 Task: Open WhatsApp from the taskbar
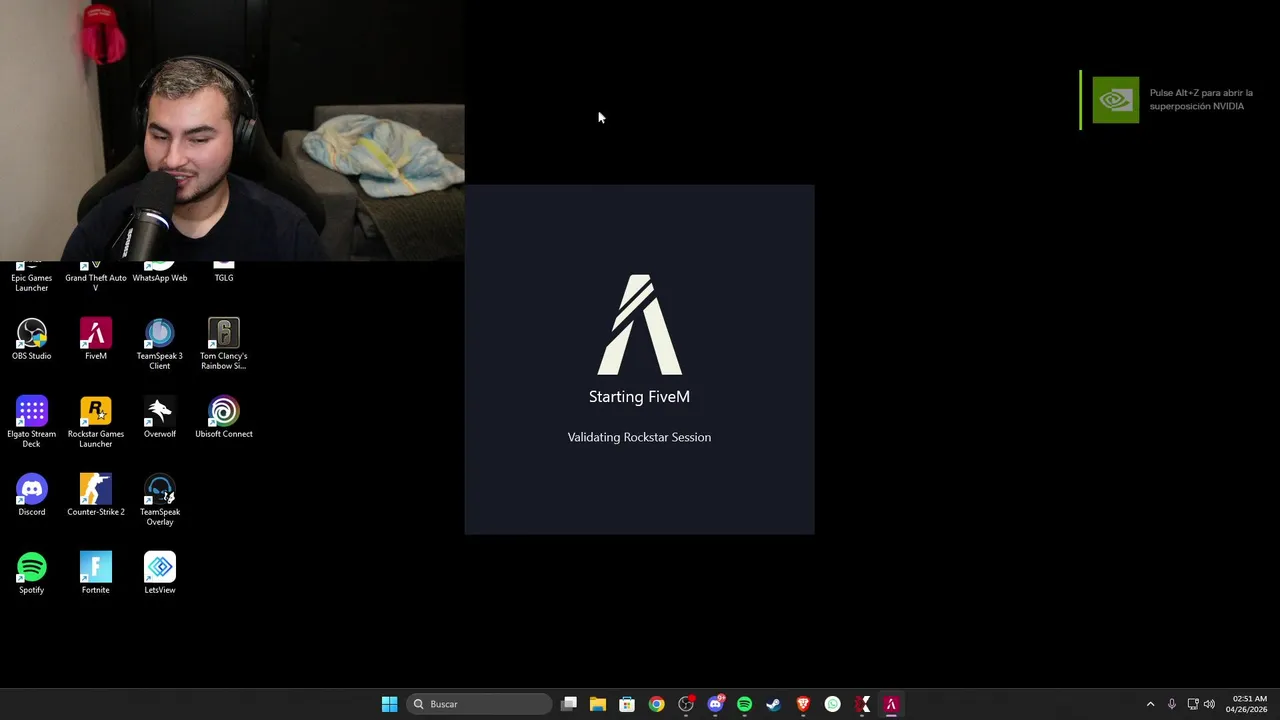(832, 704)
